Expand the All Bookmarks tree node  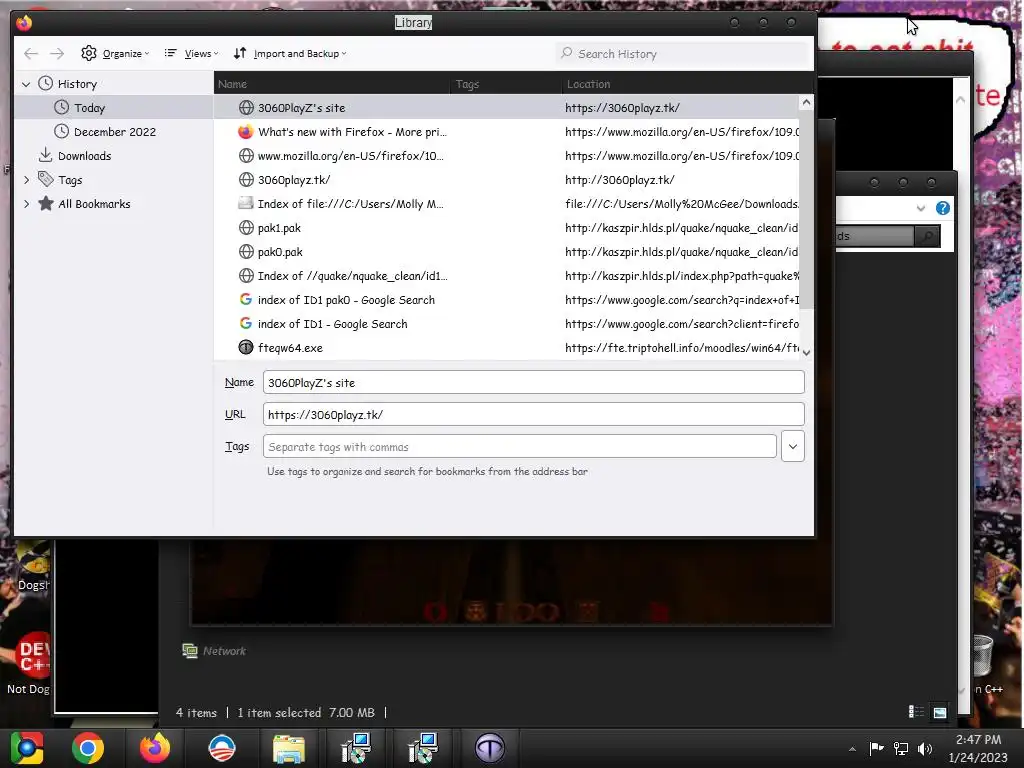(x=26, y=204)
